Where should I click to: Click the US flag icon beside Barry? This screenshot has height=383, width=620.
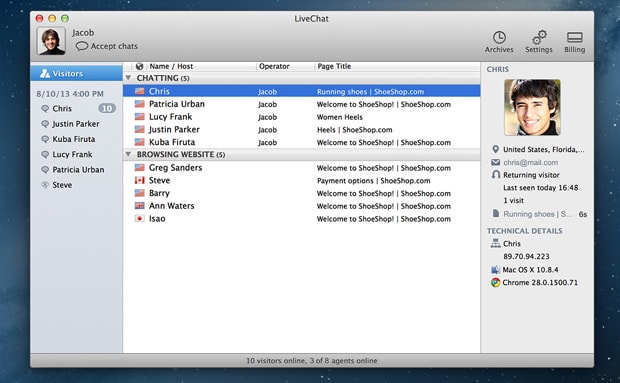pos(139,193)
